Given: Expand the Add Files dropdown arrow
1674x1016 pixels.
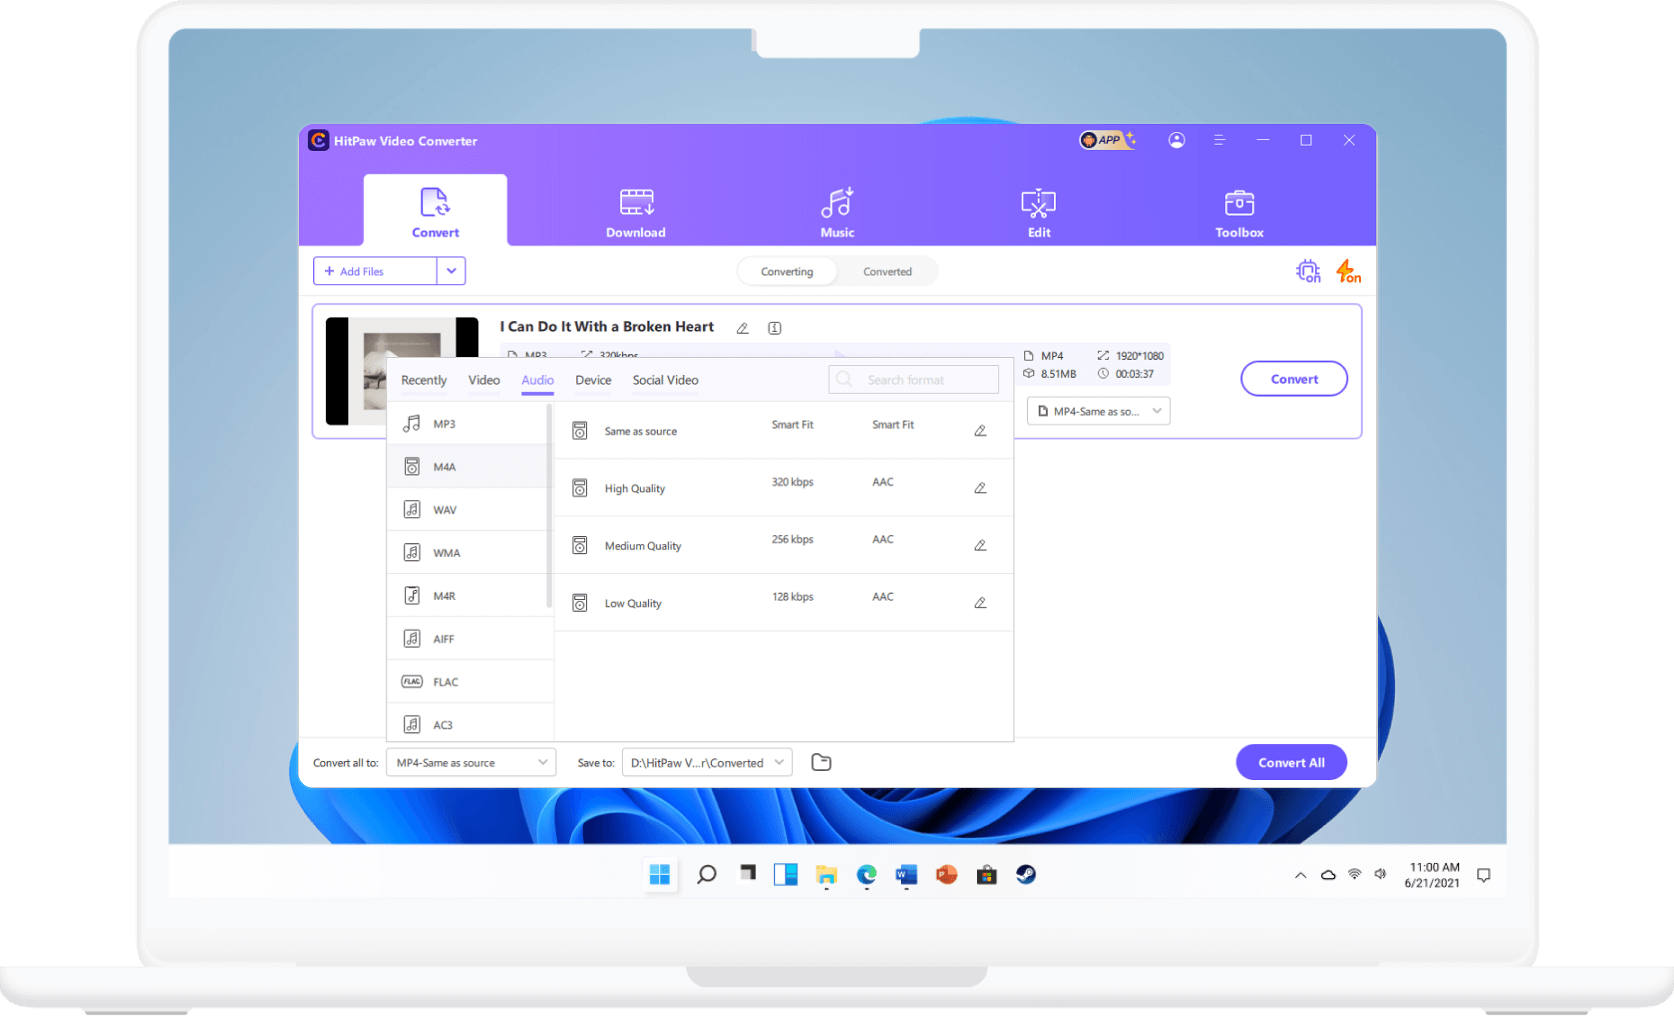Looking at the screenshot, I should (451, 271).
